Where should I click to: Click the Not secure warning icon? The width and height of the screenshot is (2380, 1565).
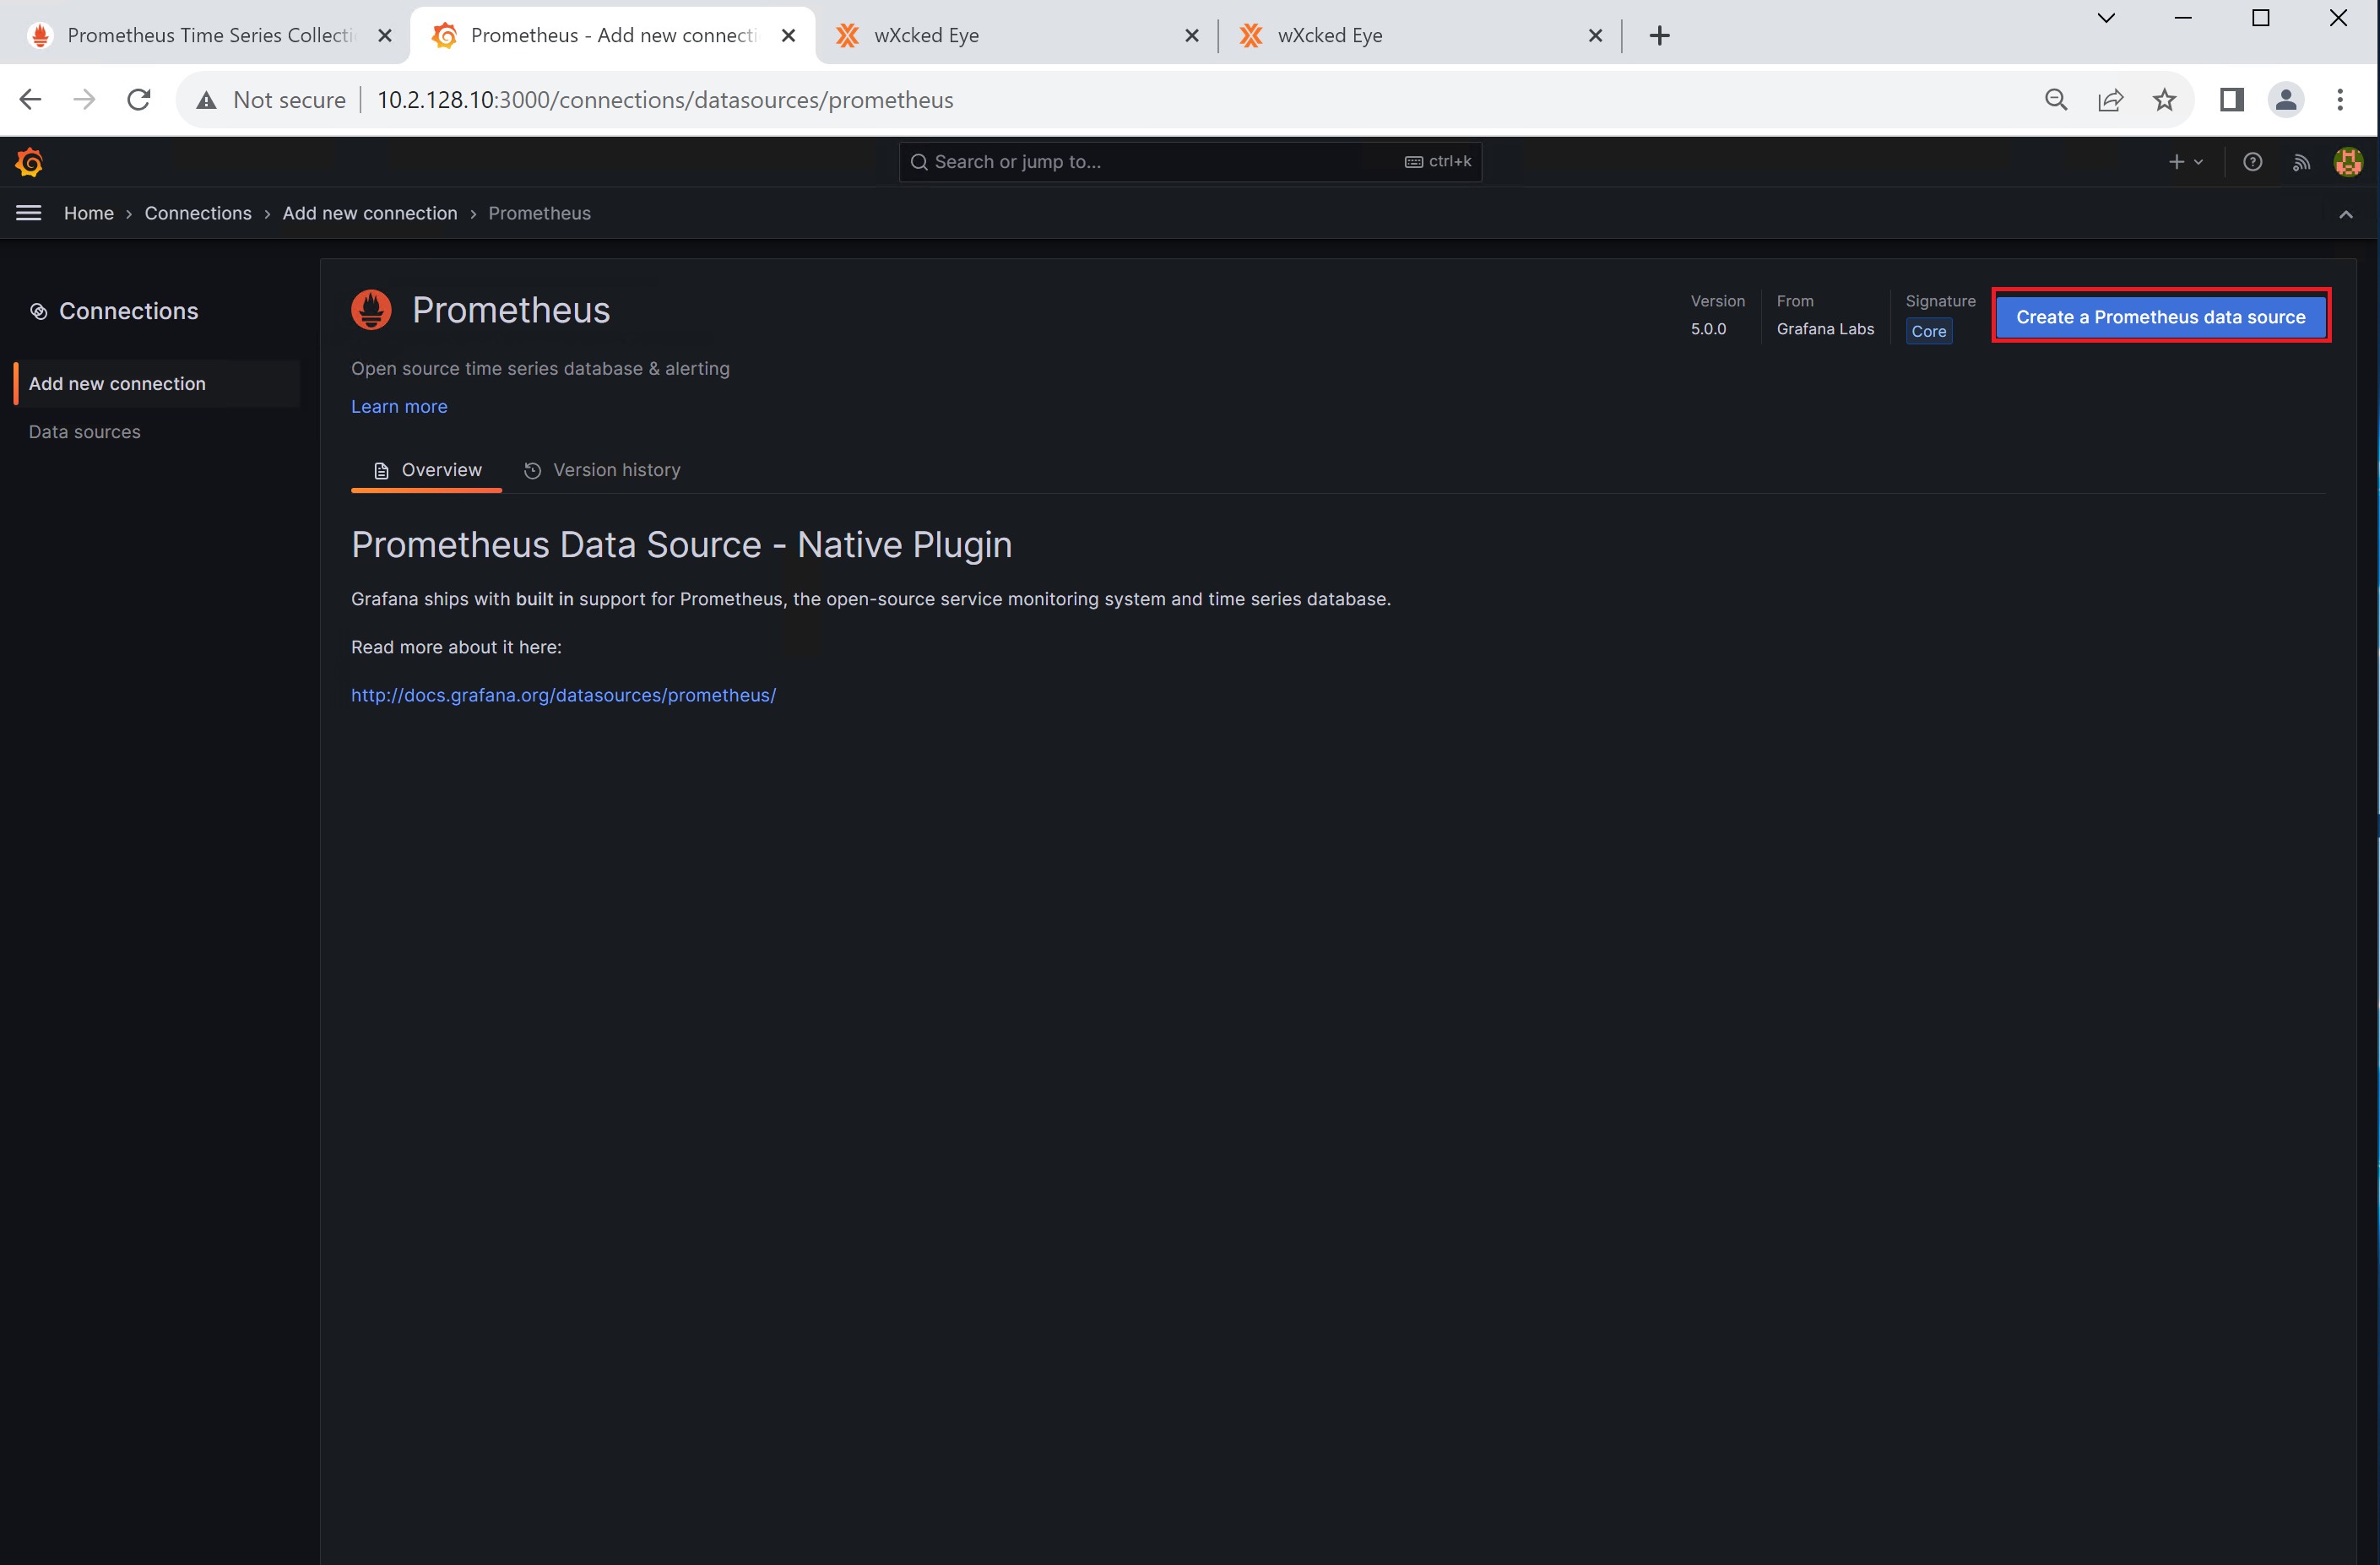pos(207,100)
